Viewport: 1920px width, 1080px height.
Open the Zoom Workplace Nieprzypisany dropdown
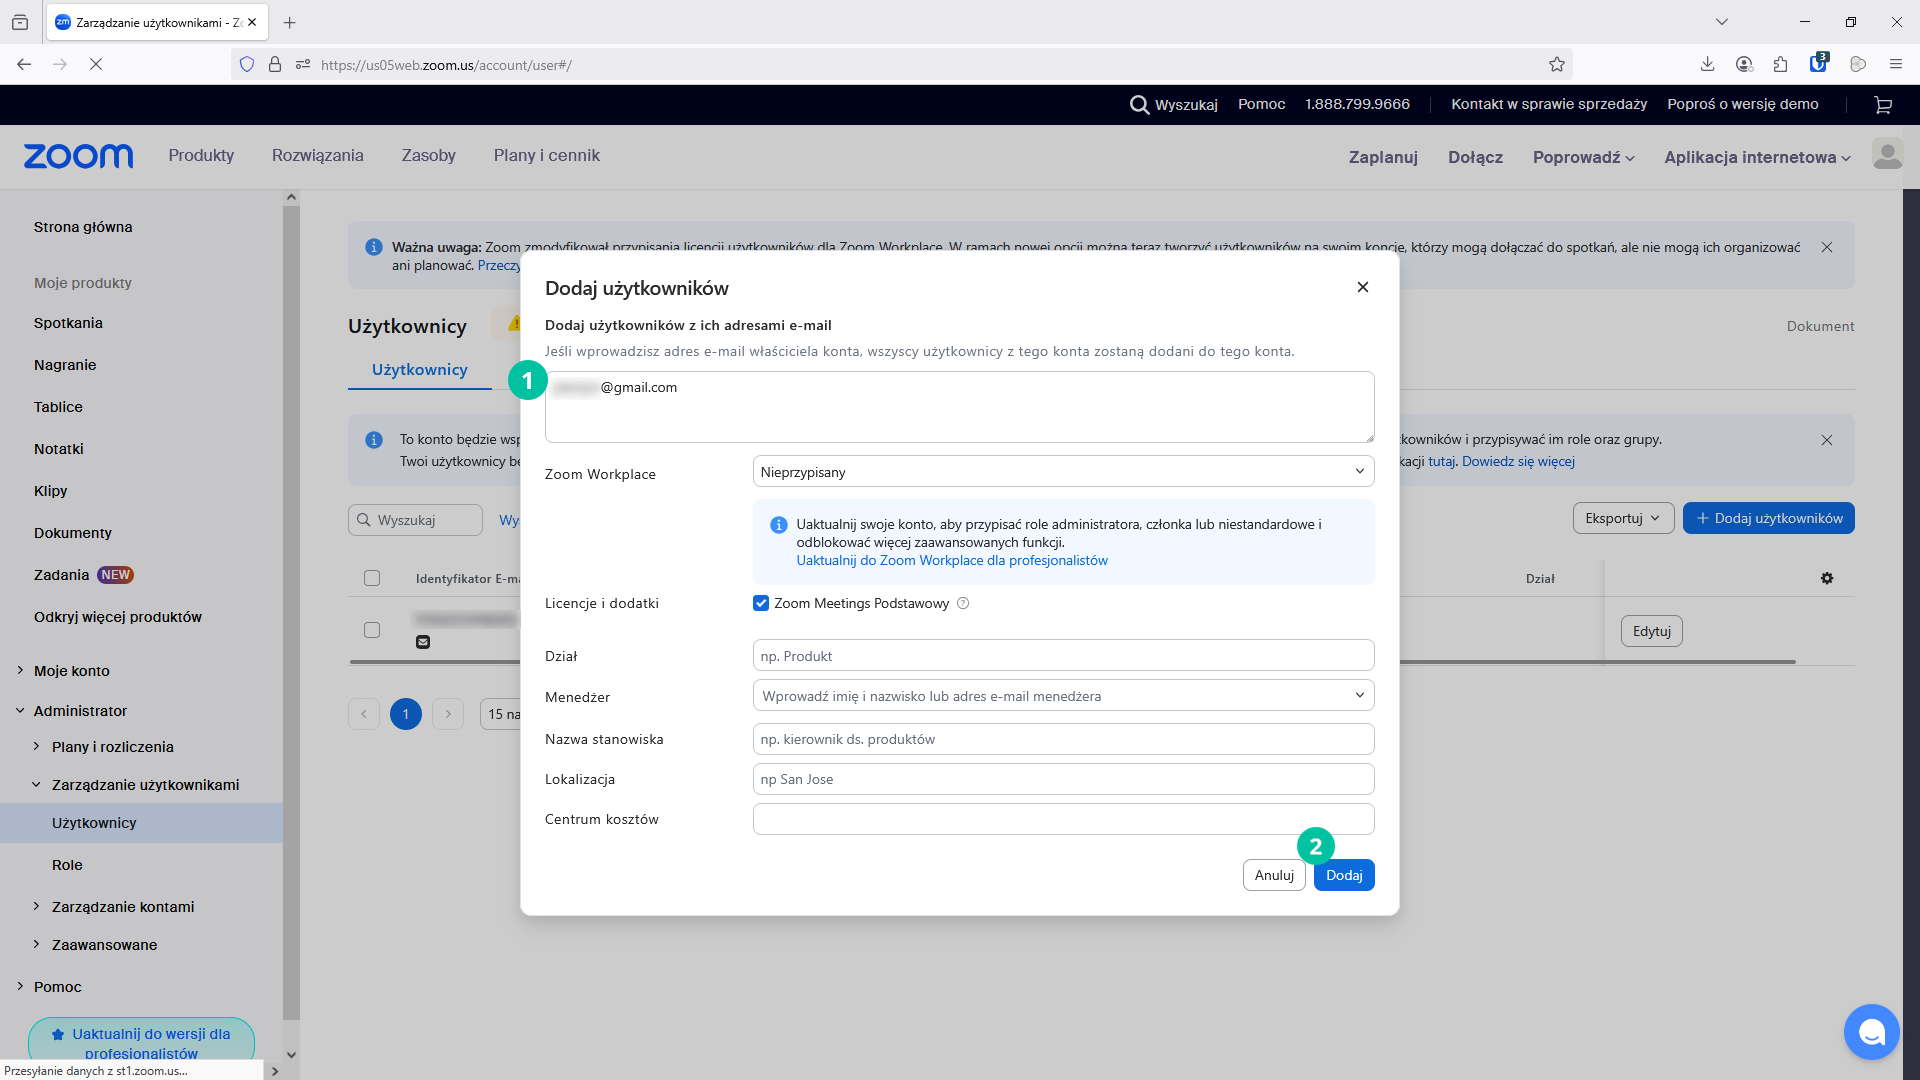click(1063, 472)
